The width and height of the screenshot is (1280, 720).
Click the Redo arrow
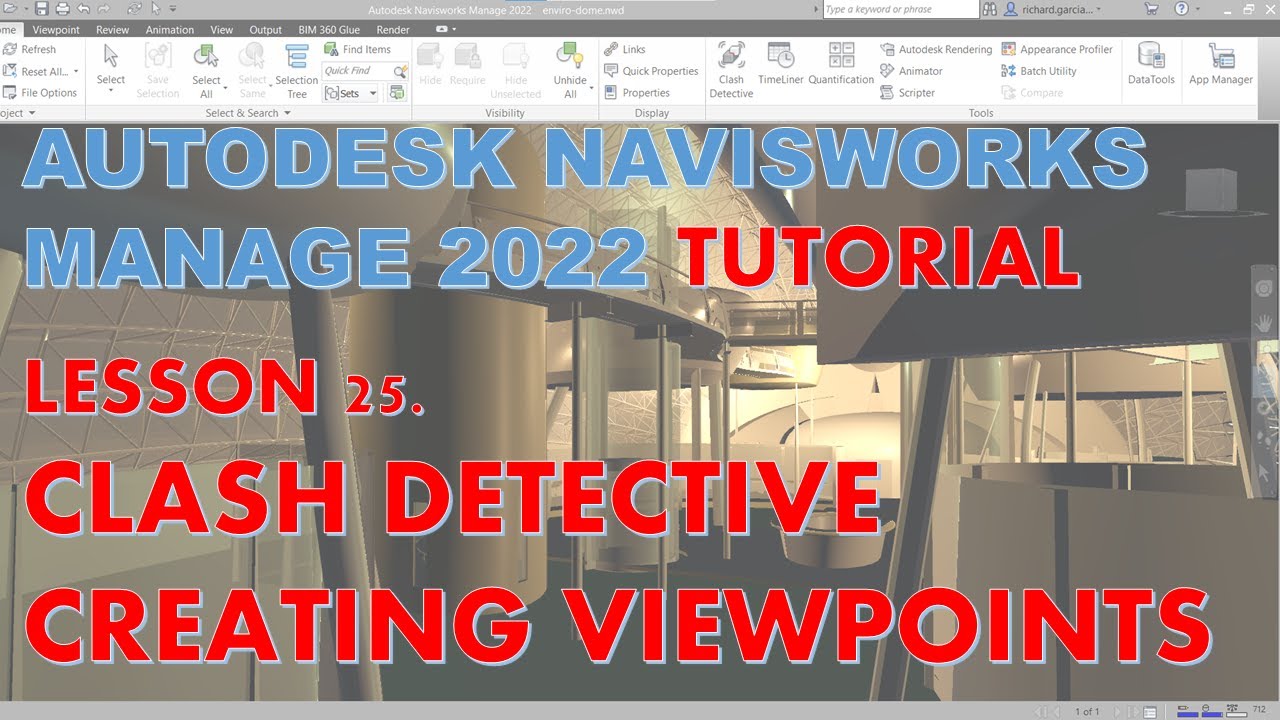(104, 9)
